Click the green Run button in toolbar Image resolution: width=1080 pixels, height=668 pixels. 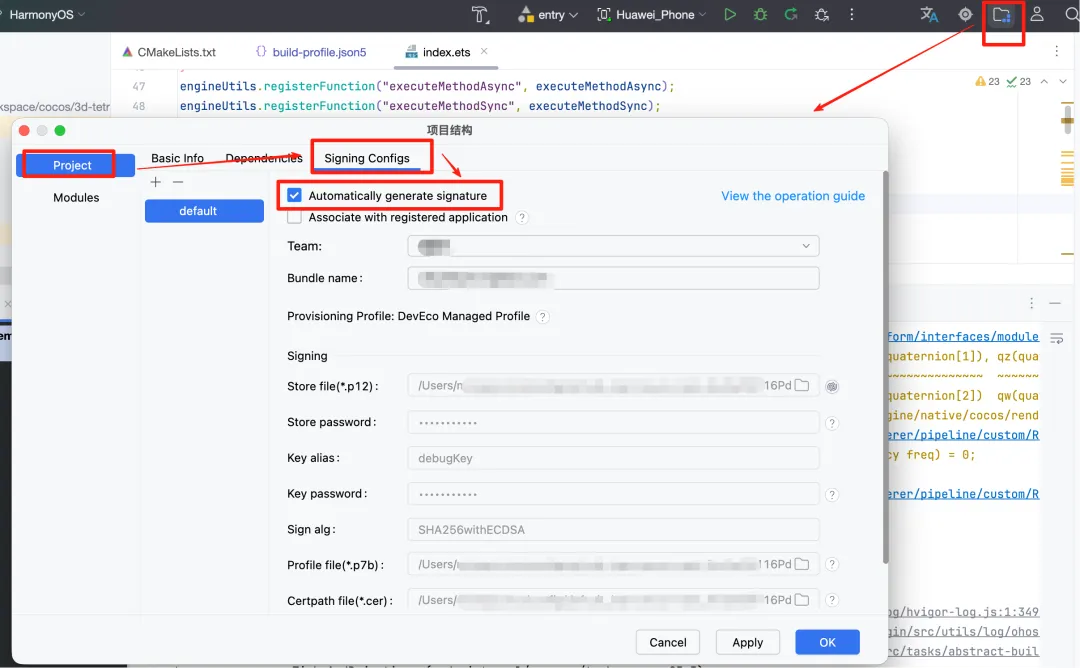pyautogui.click(x=730, y=15)
